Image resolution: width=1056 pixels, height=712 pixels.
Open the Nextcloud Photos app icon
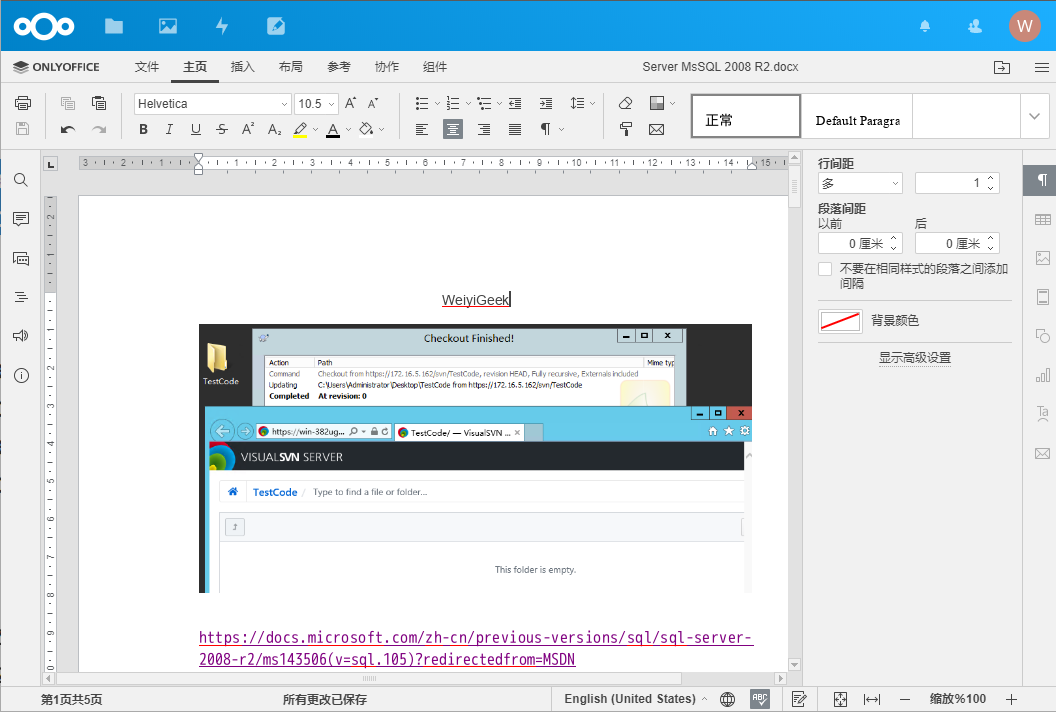168,26
